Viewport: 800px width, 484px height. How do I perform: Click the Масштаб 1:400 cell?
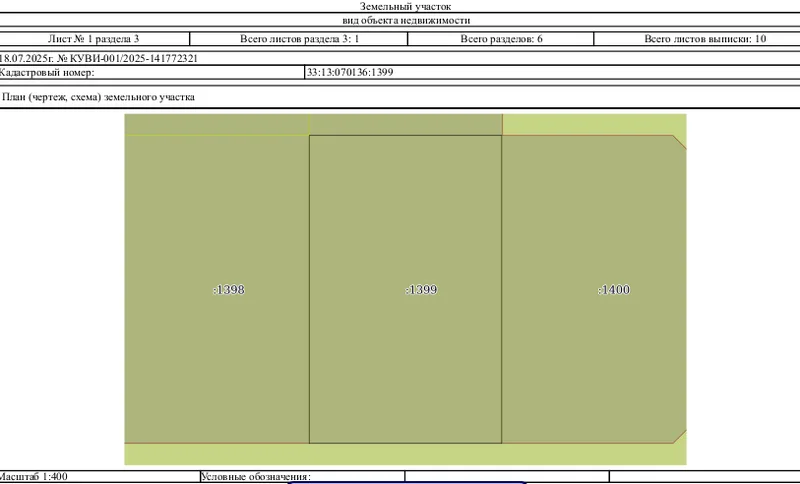point(99,477)
